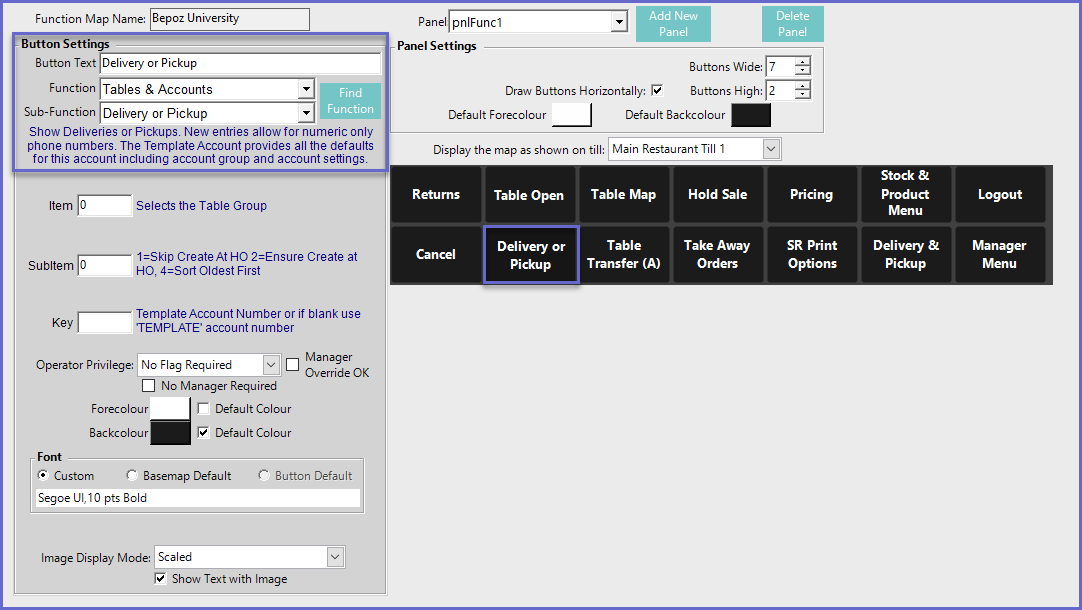Open Image Display Mode dropdown
The height and width of the screenshot is (610, 1082).
click(335, 557)
